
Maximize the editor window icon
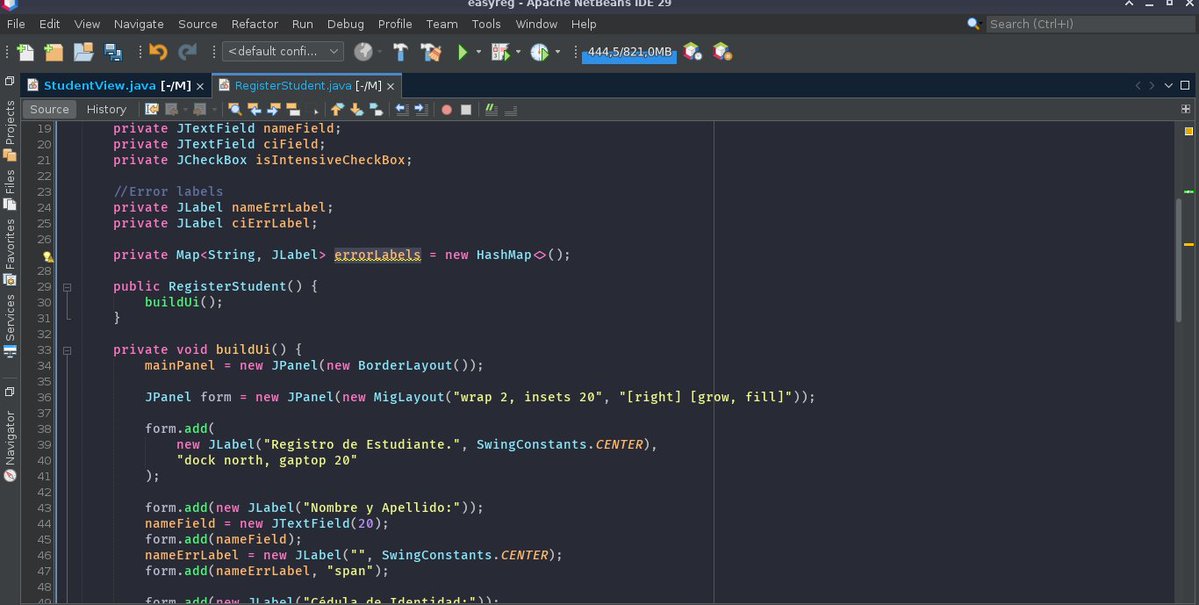point(1184,86)
